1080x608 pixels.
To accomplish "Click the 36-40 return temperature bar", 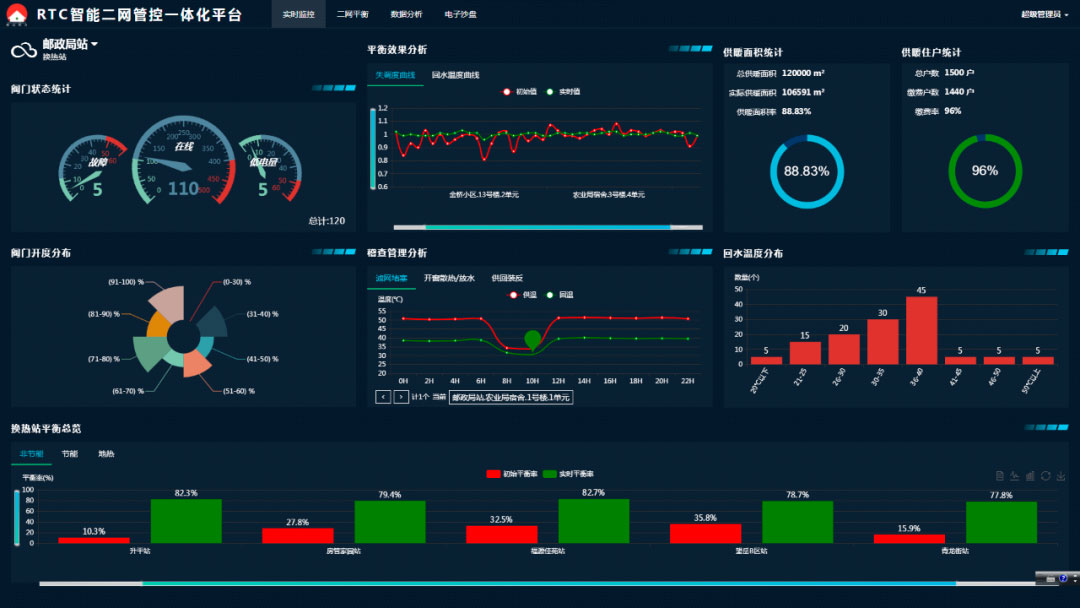I will [921, 330].
